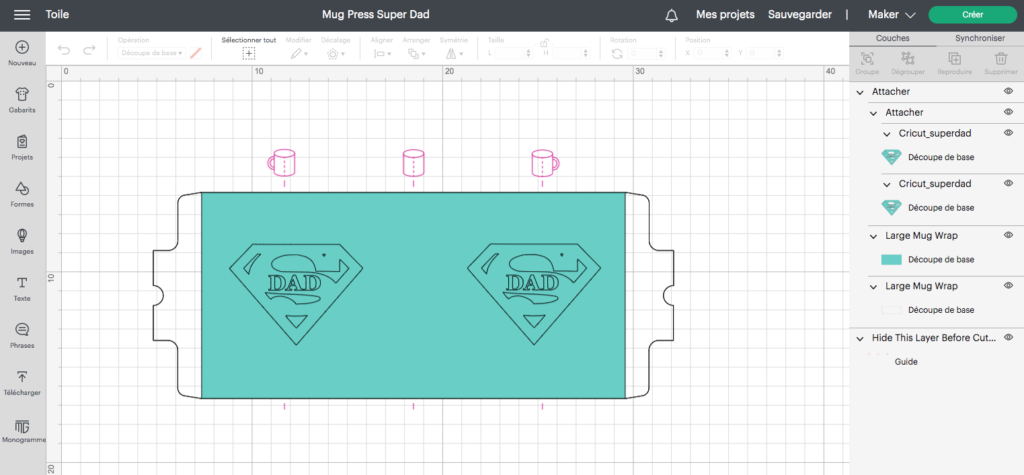Switch to the Couches tab
Image resolution: width=1024 pixels, height=475 pixels.
[x=892, y=39]
